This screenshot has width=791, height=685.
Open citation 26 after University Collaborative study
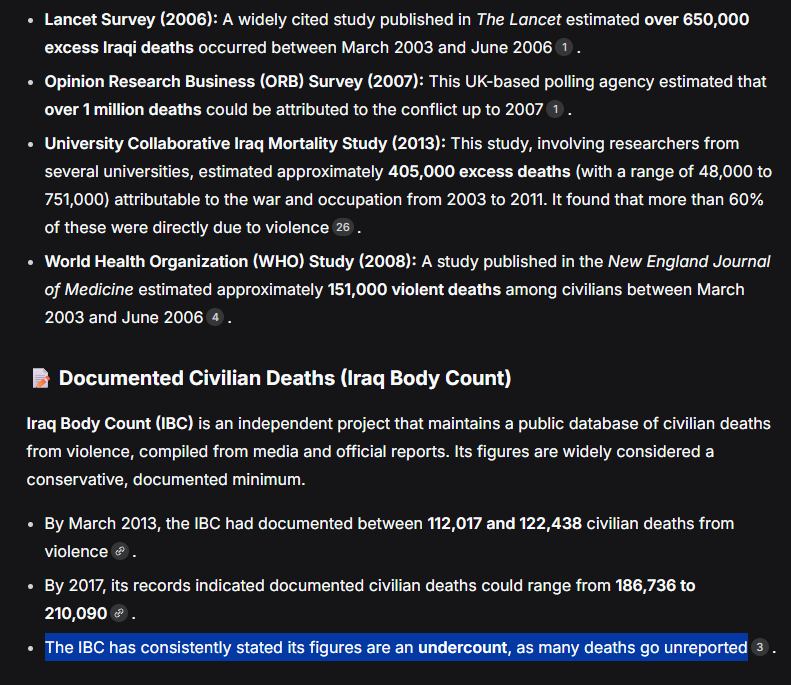pos(343,227)
